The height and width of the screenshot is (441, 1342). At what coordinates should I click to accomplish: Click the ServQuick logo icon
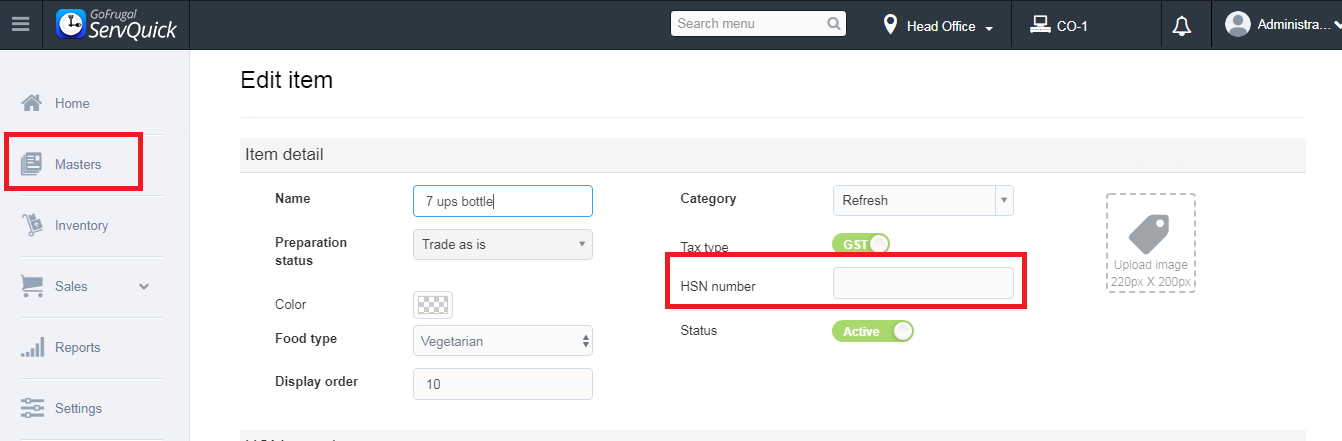coord(70,24)
